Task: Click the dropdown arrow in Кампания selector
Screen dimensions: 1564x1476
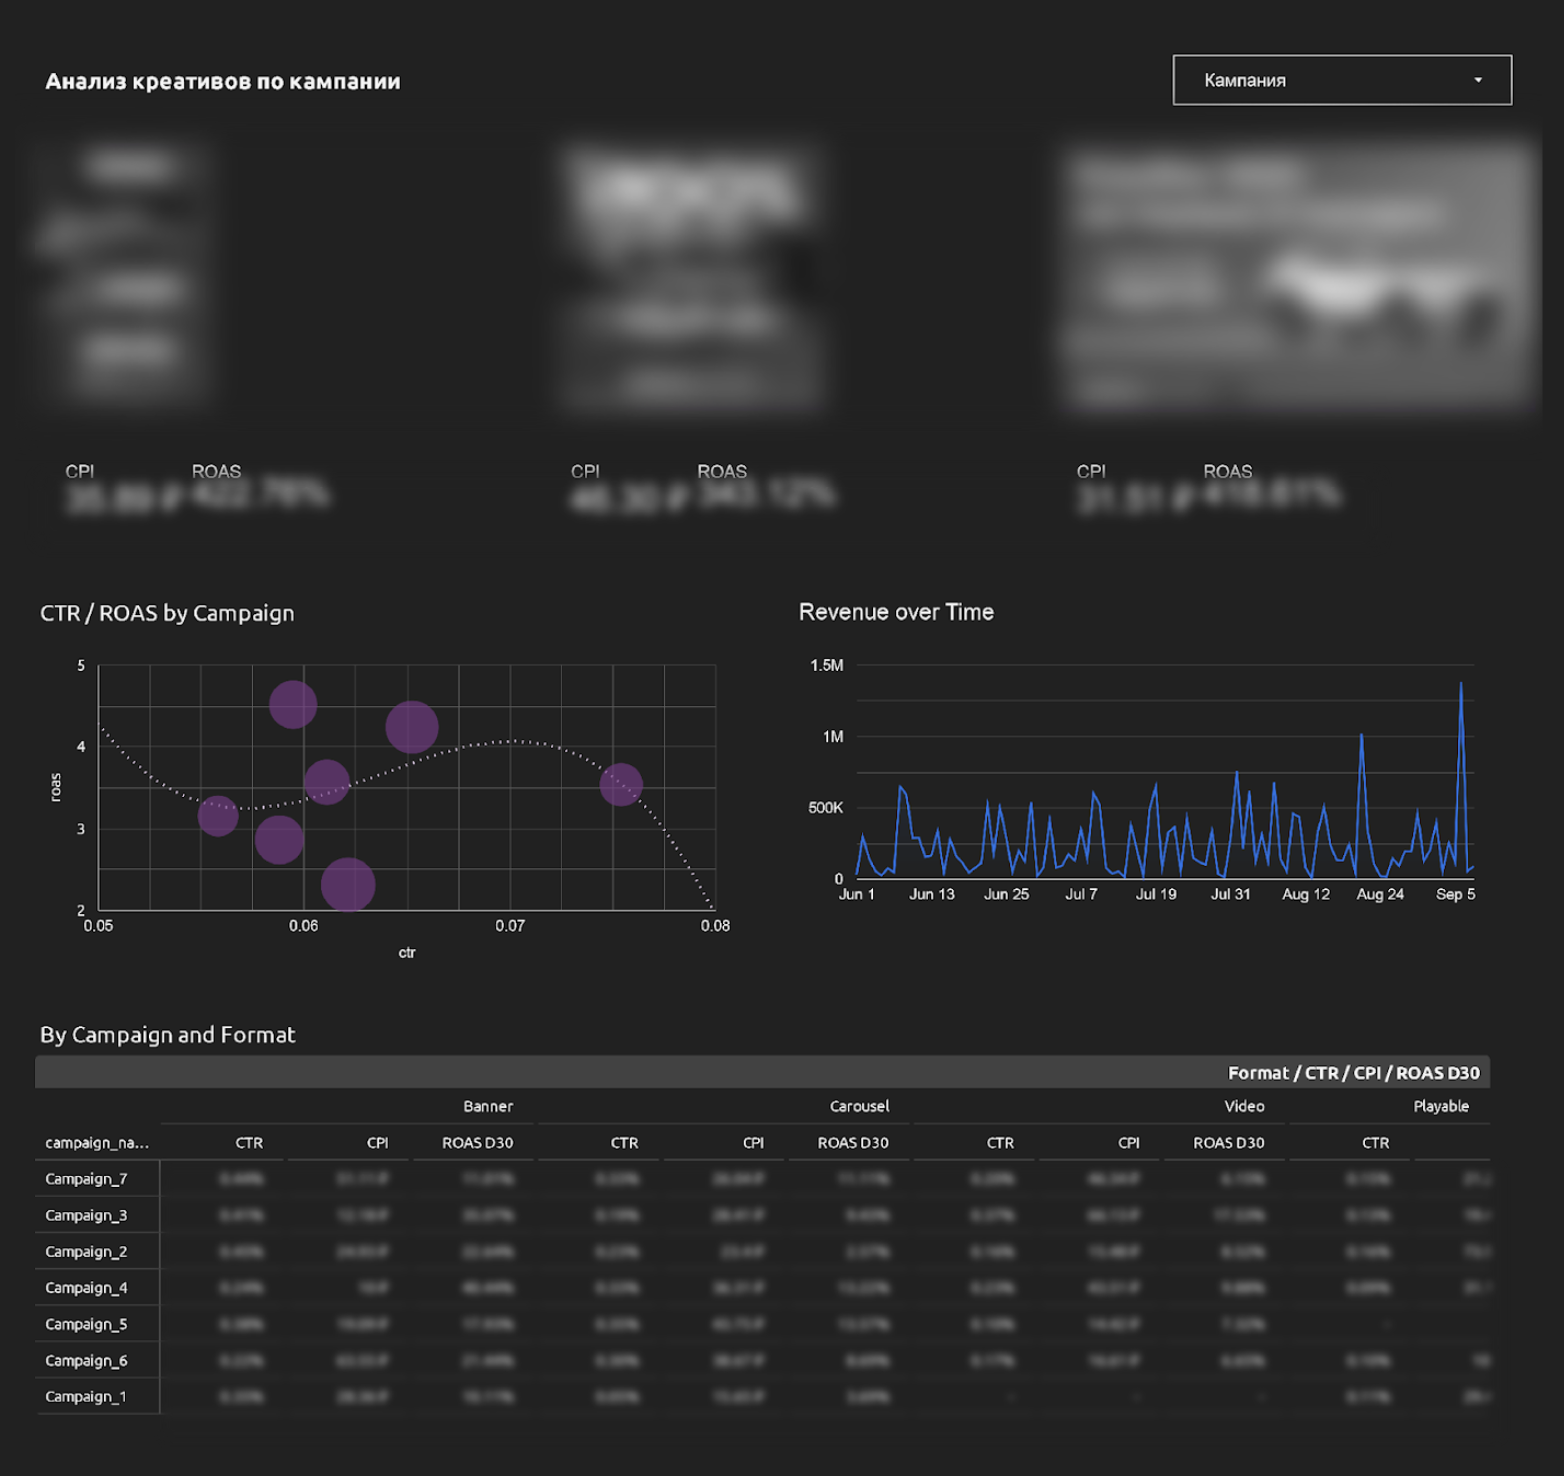Action: coord(1477,80)
